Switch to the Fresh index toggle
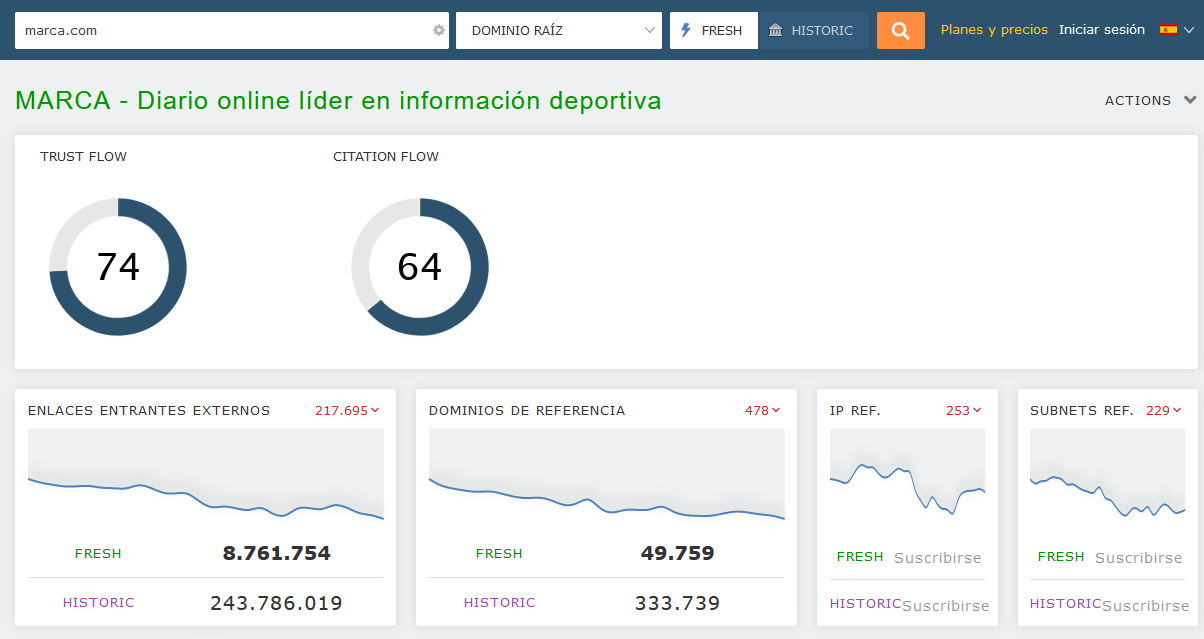Image resolution: width=1204 pixels, height=639 pixels. [714, 30]
